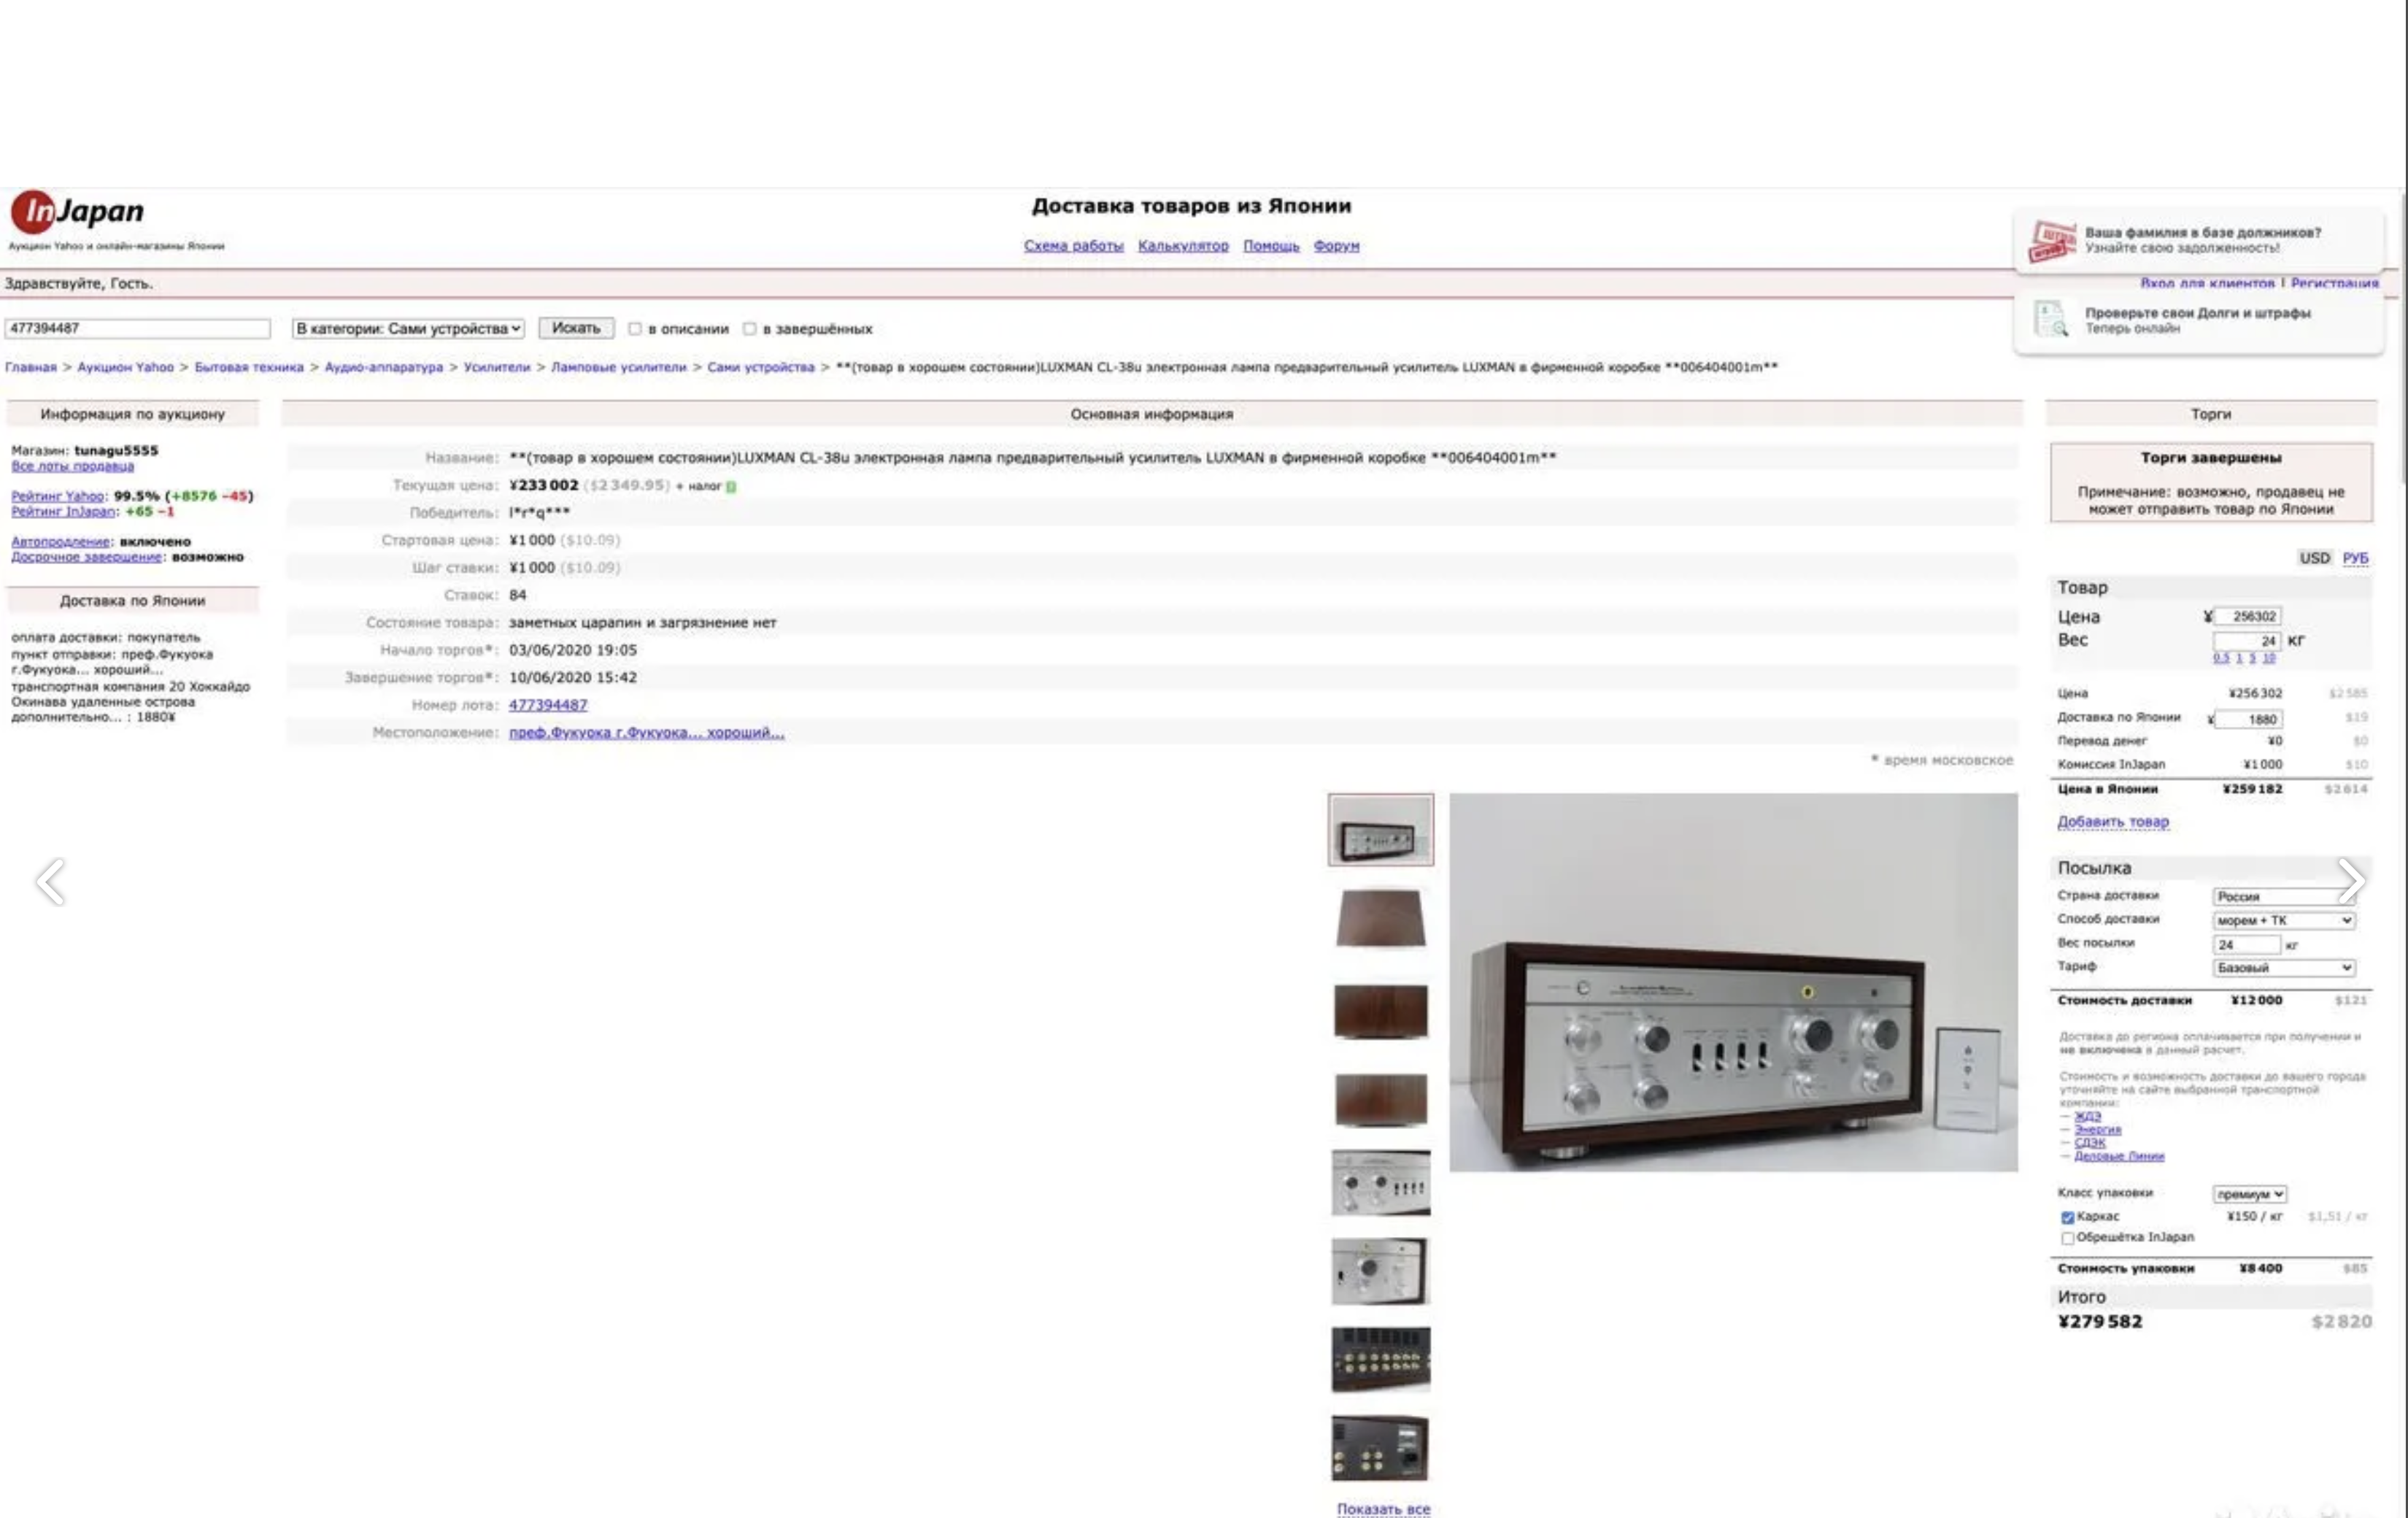
Task: Click the large amplifier main photo
Action: [1733, 982]
